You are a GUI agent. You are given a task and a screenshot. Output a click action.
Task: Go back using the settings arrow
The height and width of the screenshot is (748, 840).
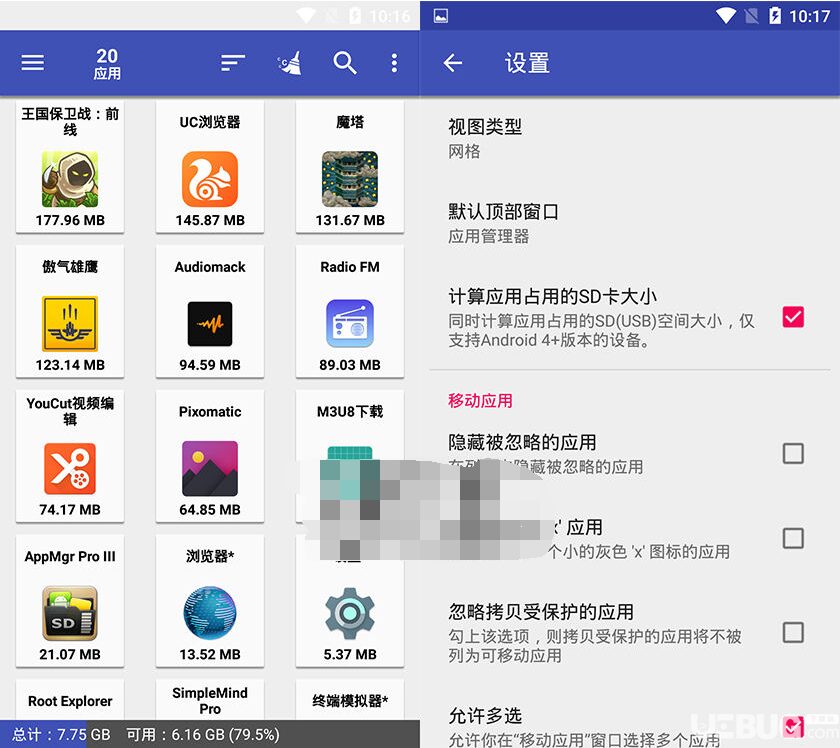point(453,63)
